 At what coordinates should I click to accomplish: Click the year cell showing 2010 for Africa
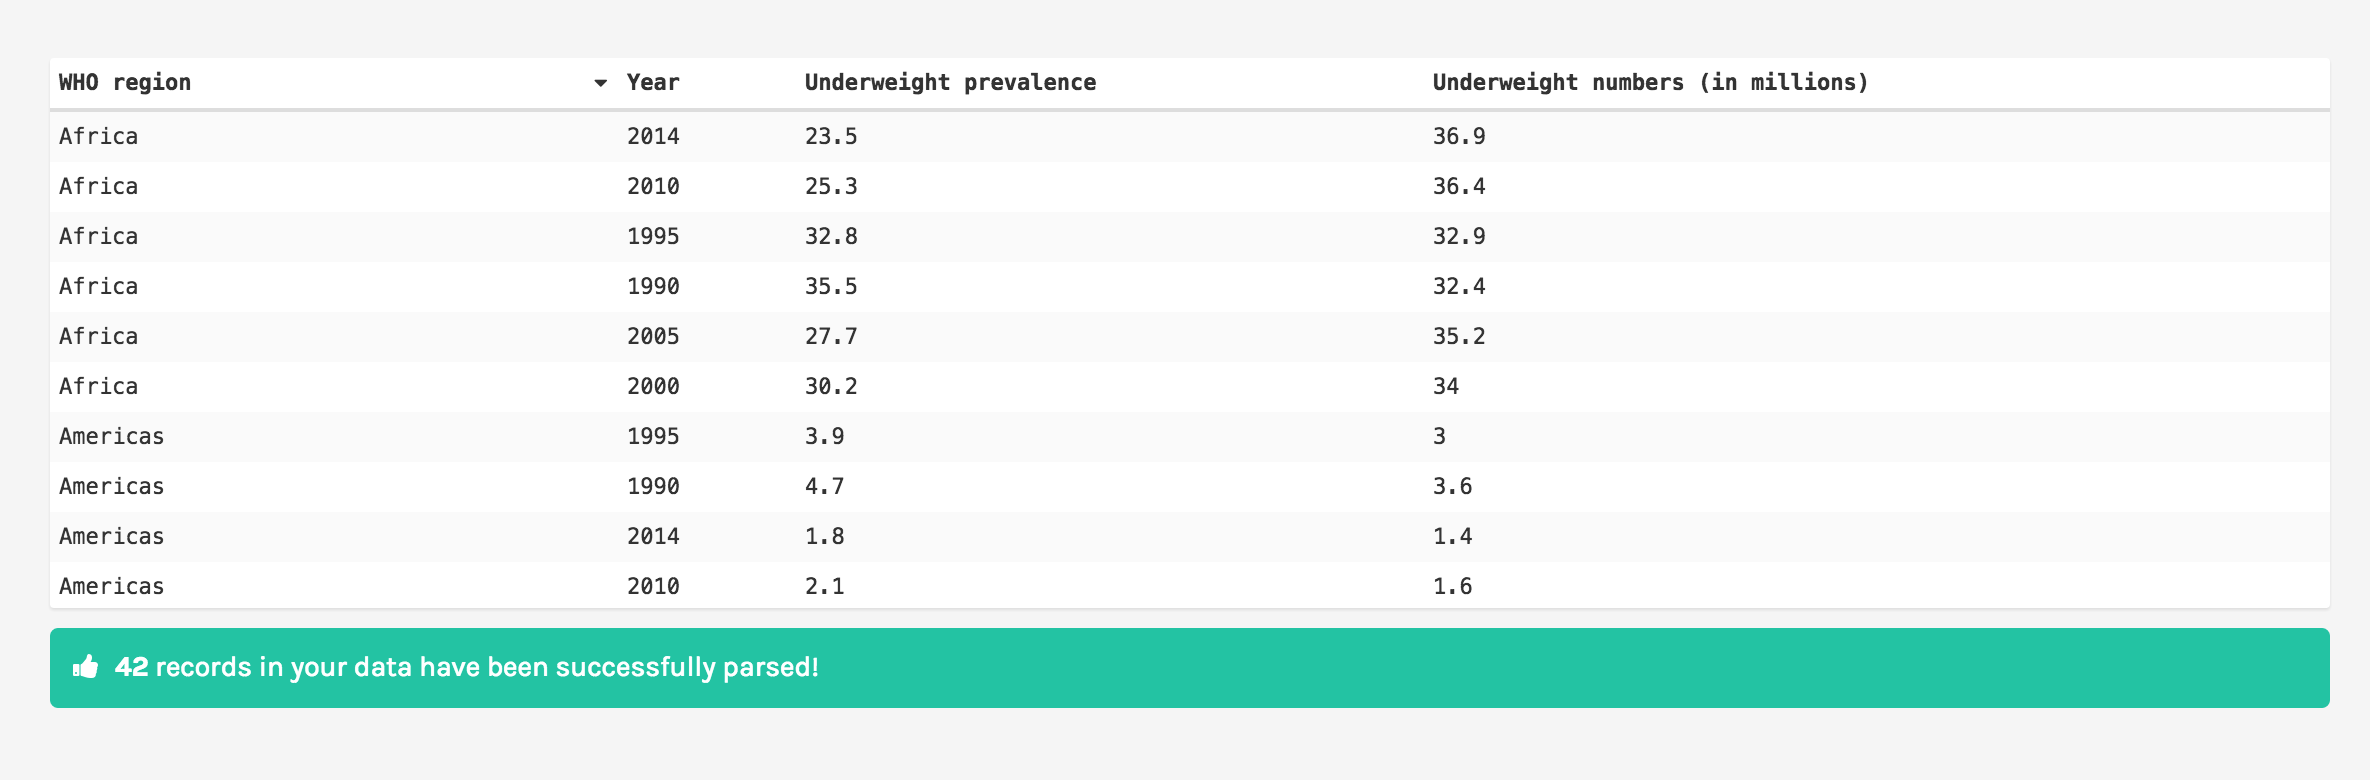[652, 187]
